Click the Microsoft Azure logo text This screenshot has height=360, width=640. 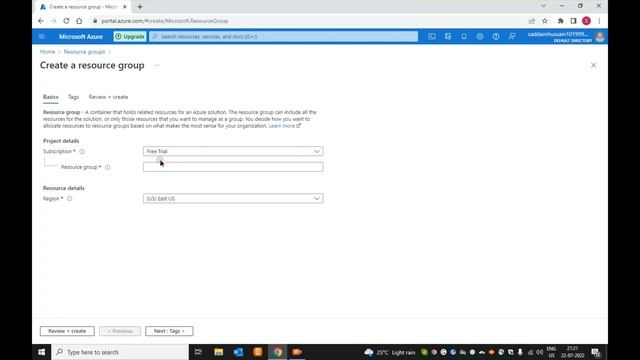81,37
